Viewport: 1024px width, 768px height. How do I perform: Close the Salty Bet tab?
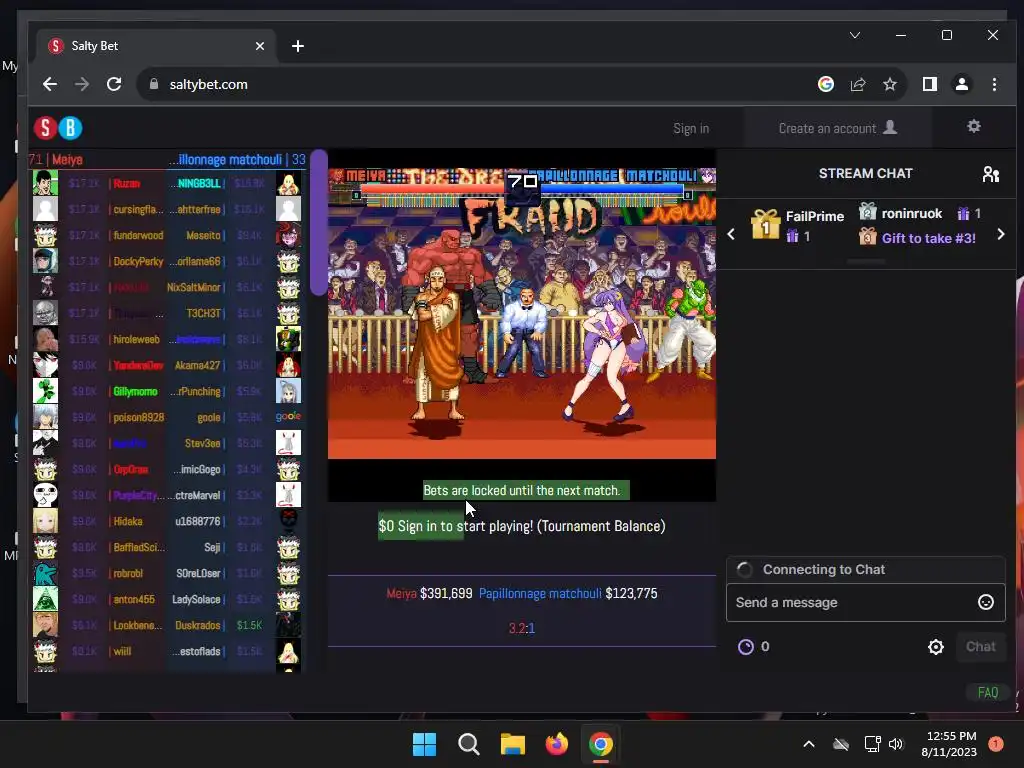pyautogui.click(x=260, y=46)
